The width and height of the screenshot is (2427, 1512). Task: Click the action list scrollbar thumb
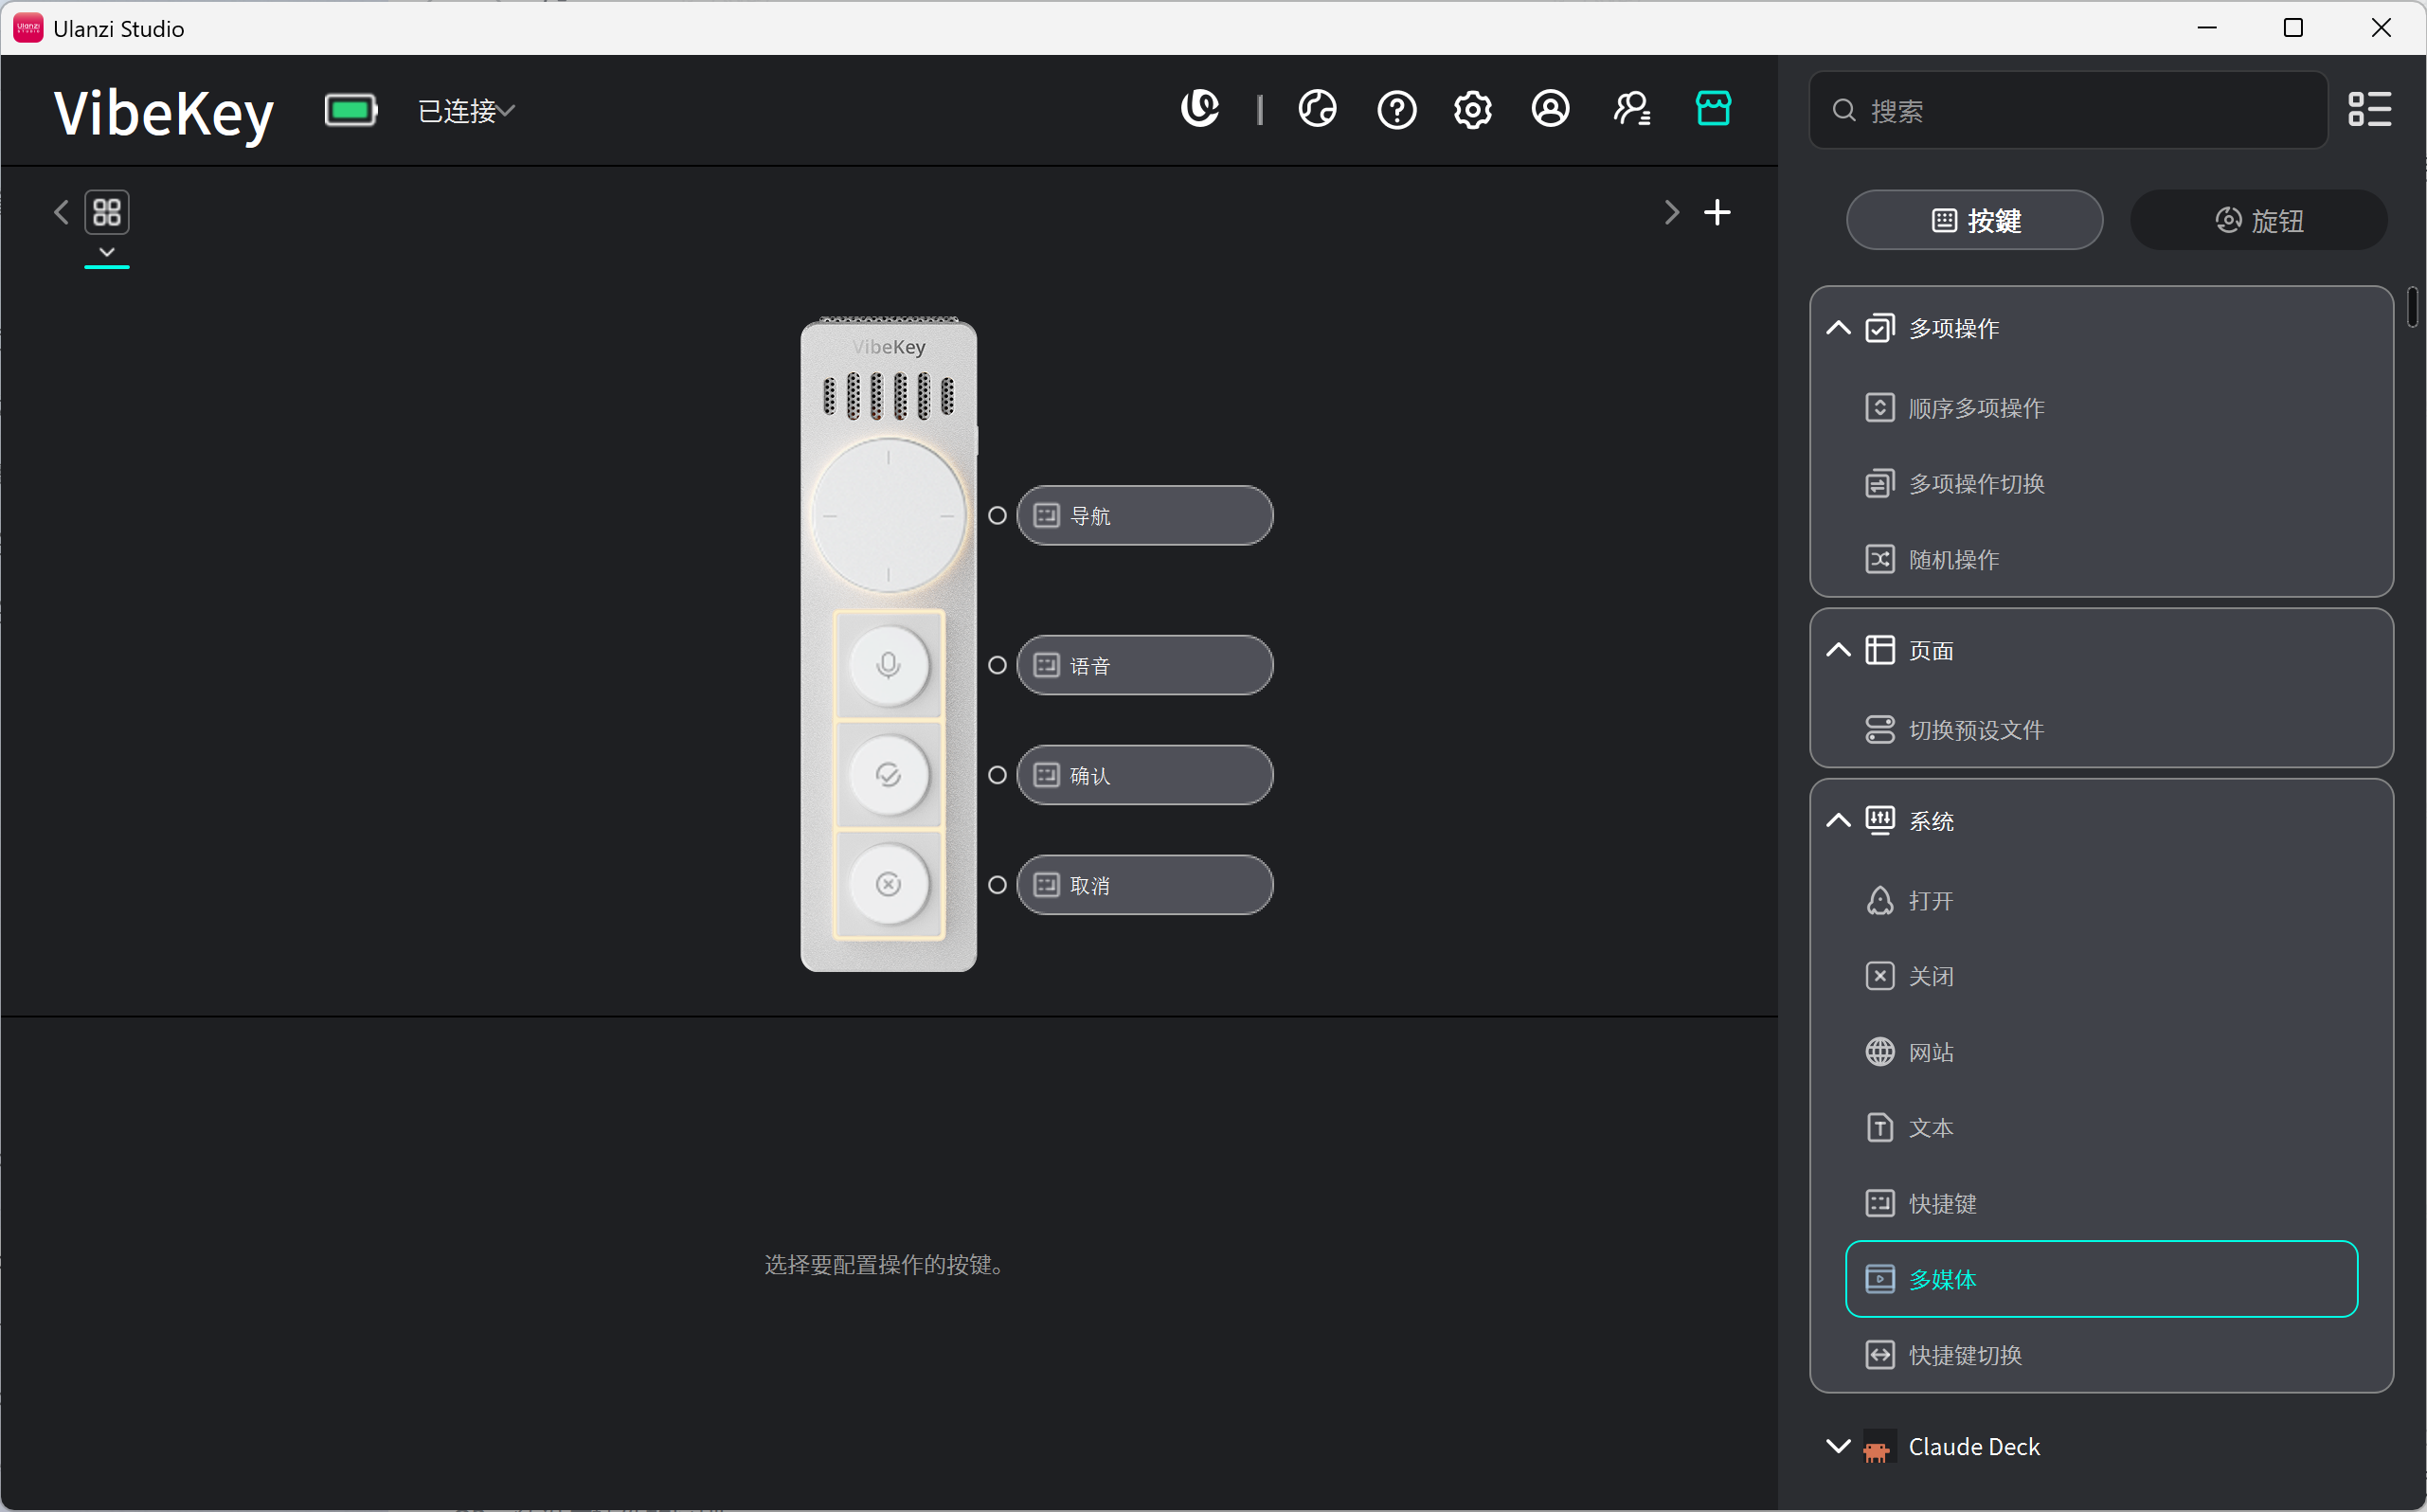pyautogui.click(x=2412, y=307)
